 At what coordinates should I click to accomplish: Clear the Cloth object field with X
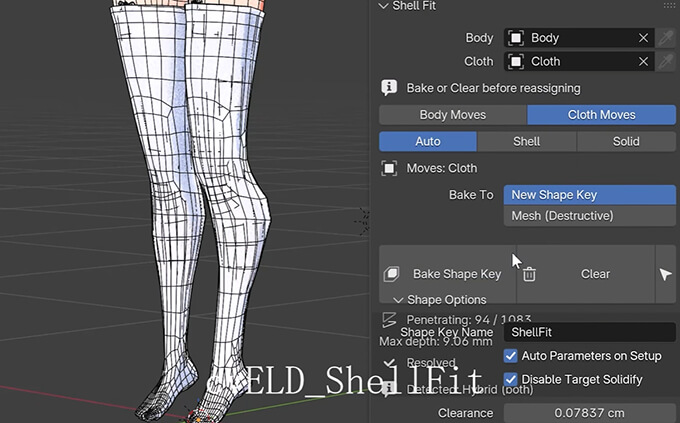(x=643, y=62)
